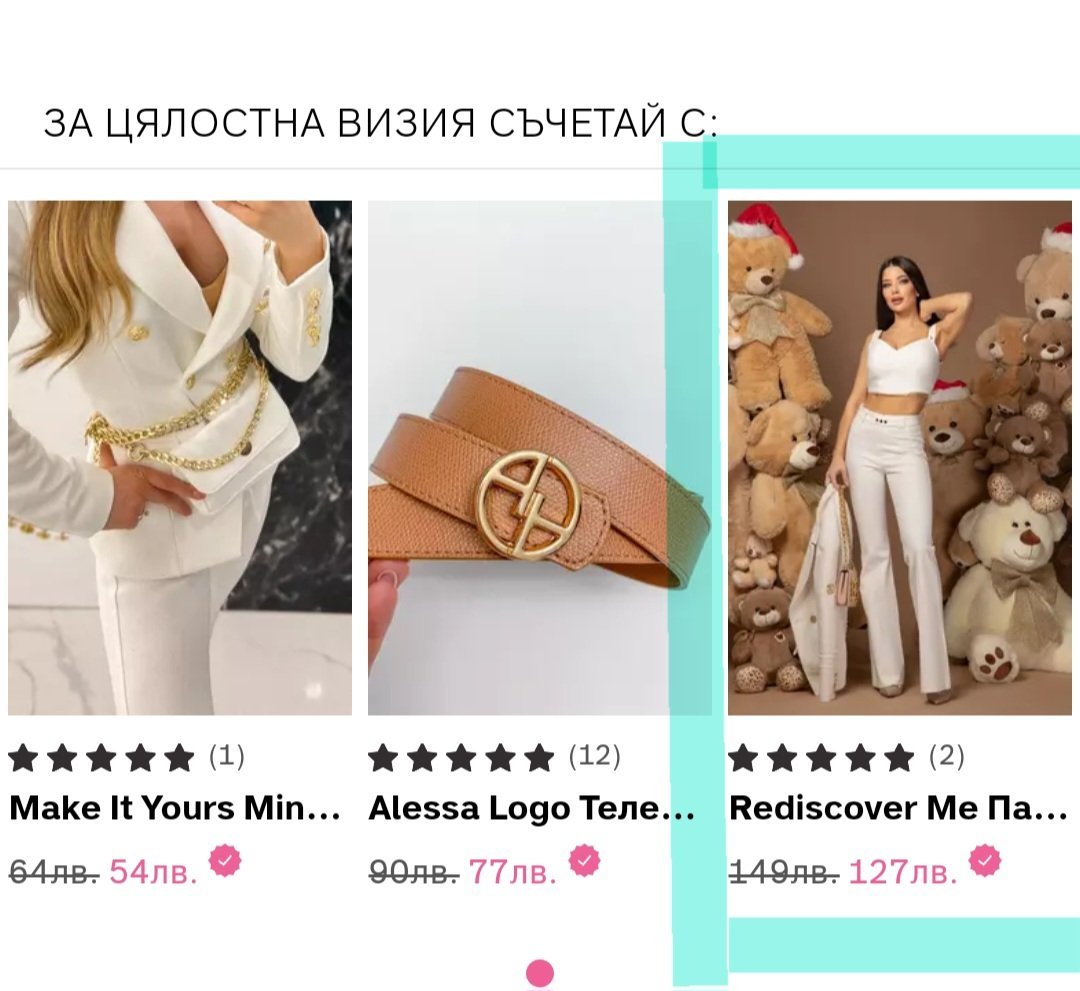The width and height of the screenshot is (1080, 991).
Task: Open the (1) review count
Action: coord(227,756)
